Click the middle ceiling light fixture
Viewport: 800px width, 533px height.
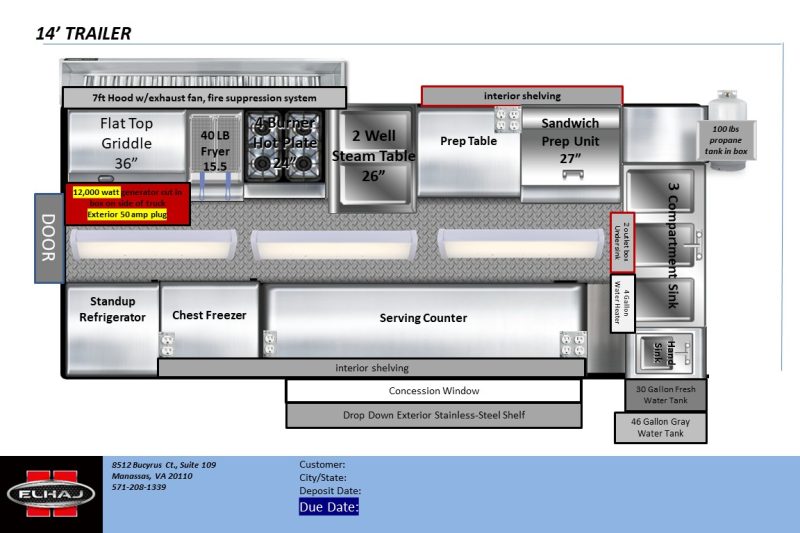coord(334,246)
